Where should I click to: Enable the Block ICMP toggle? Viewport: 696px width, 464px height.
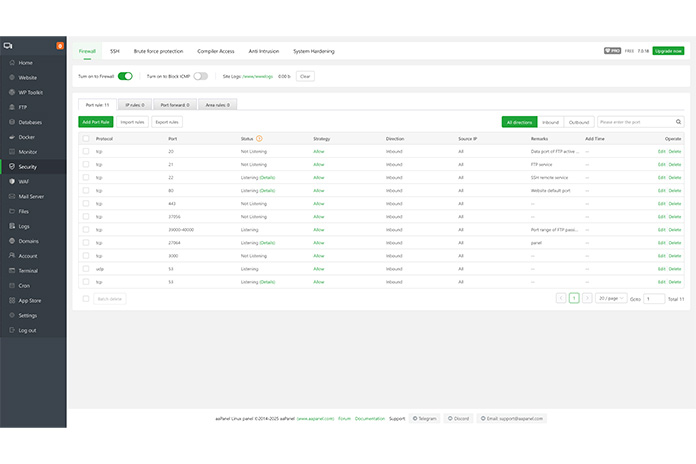(200, 76)
